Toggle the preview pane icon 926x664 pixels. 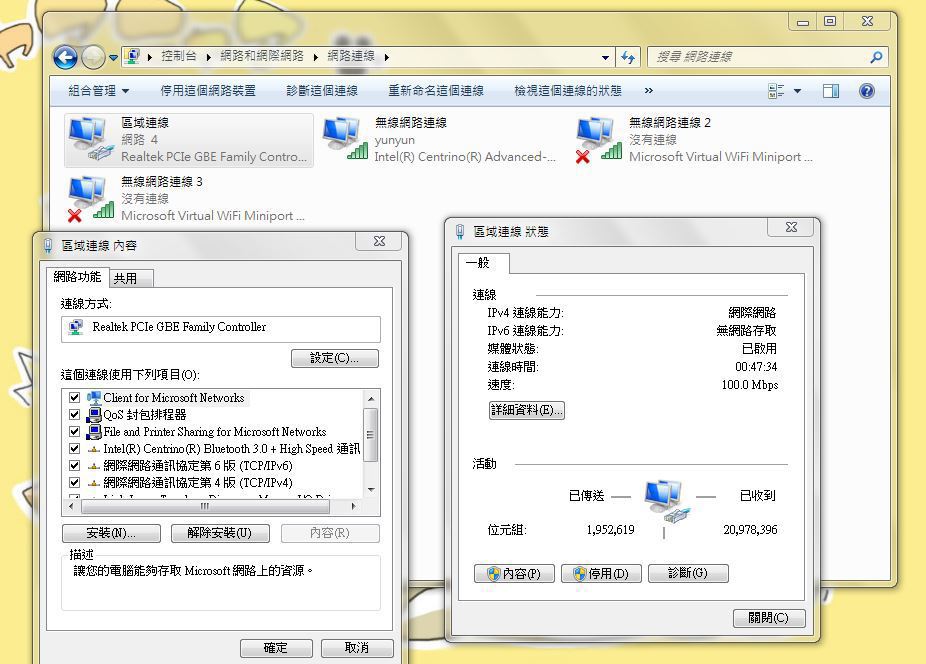[831, 90]
